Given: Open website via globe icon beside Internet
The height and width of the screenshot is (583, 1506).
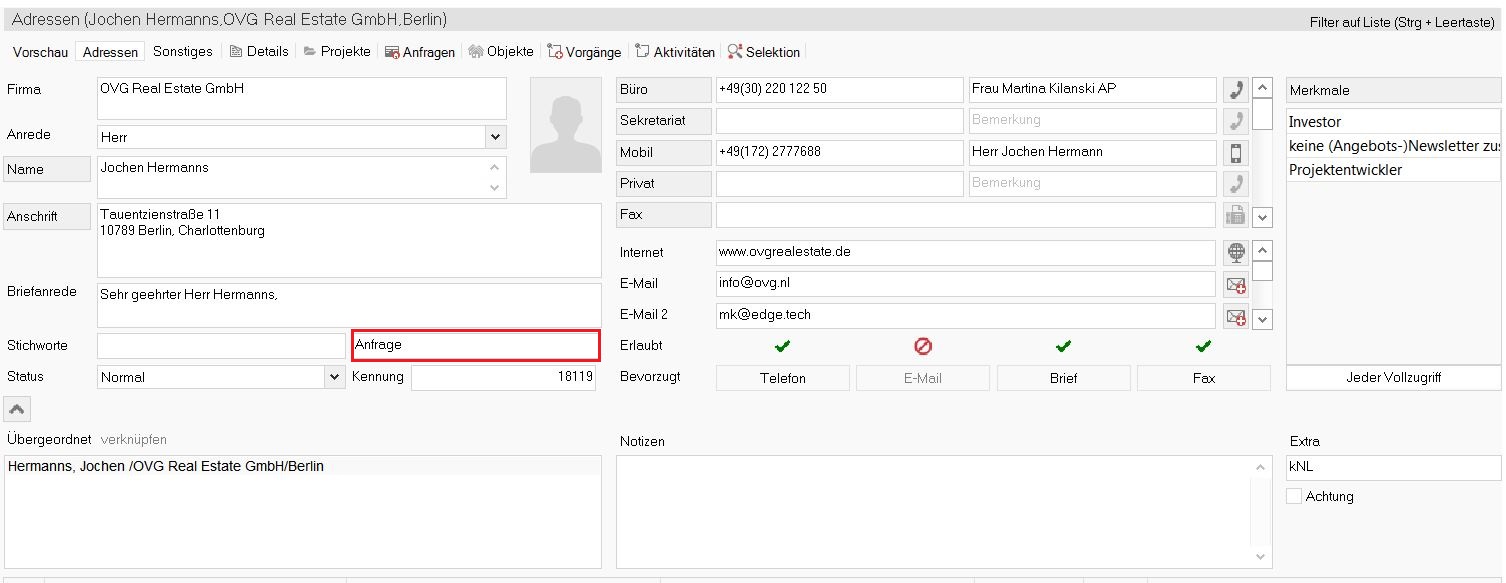Looking at the screenshot, I should (1236, 253).
